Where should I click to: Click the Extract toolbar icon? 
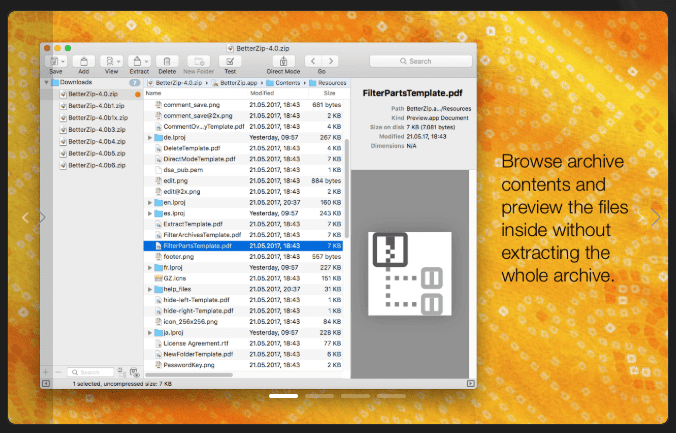click(137, 61)
